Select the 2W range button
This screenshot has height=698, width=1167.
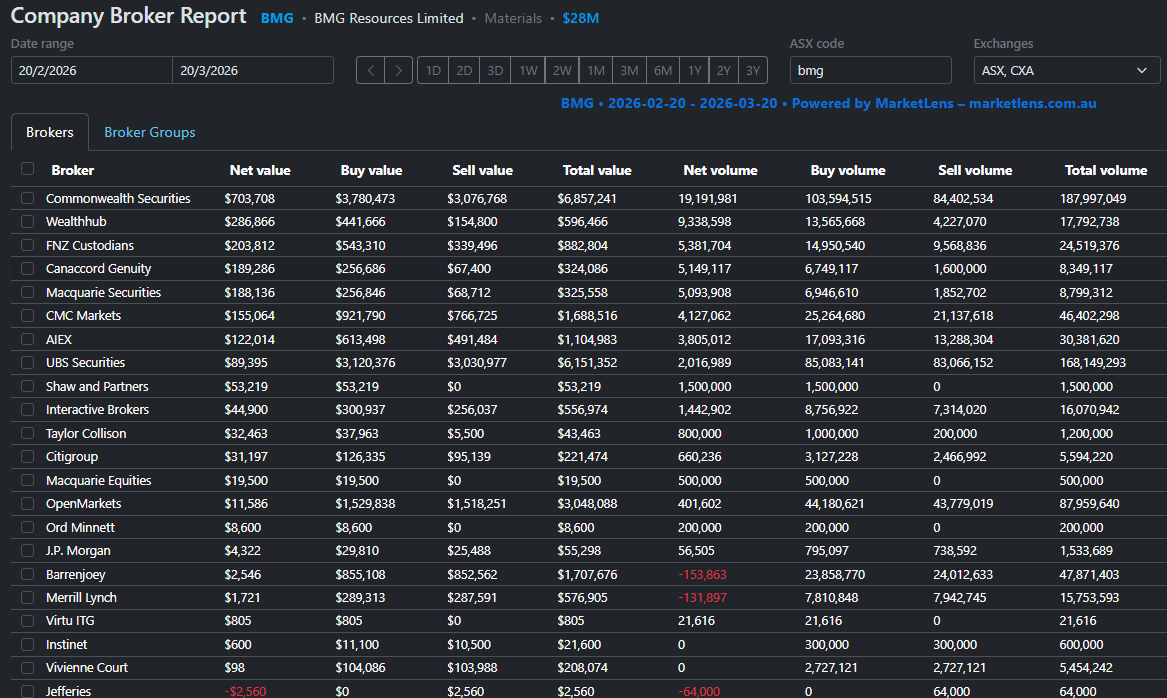coord(562,71)
